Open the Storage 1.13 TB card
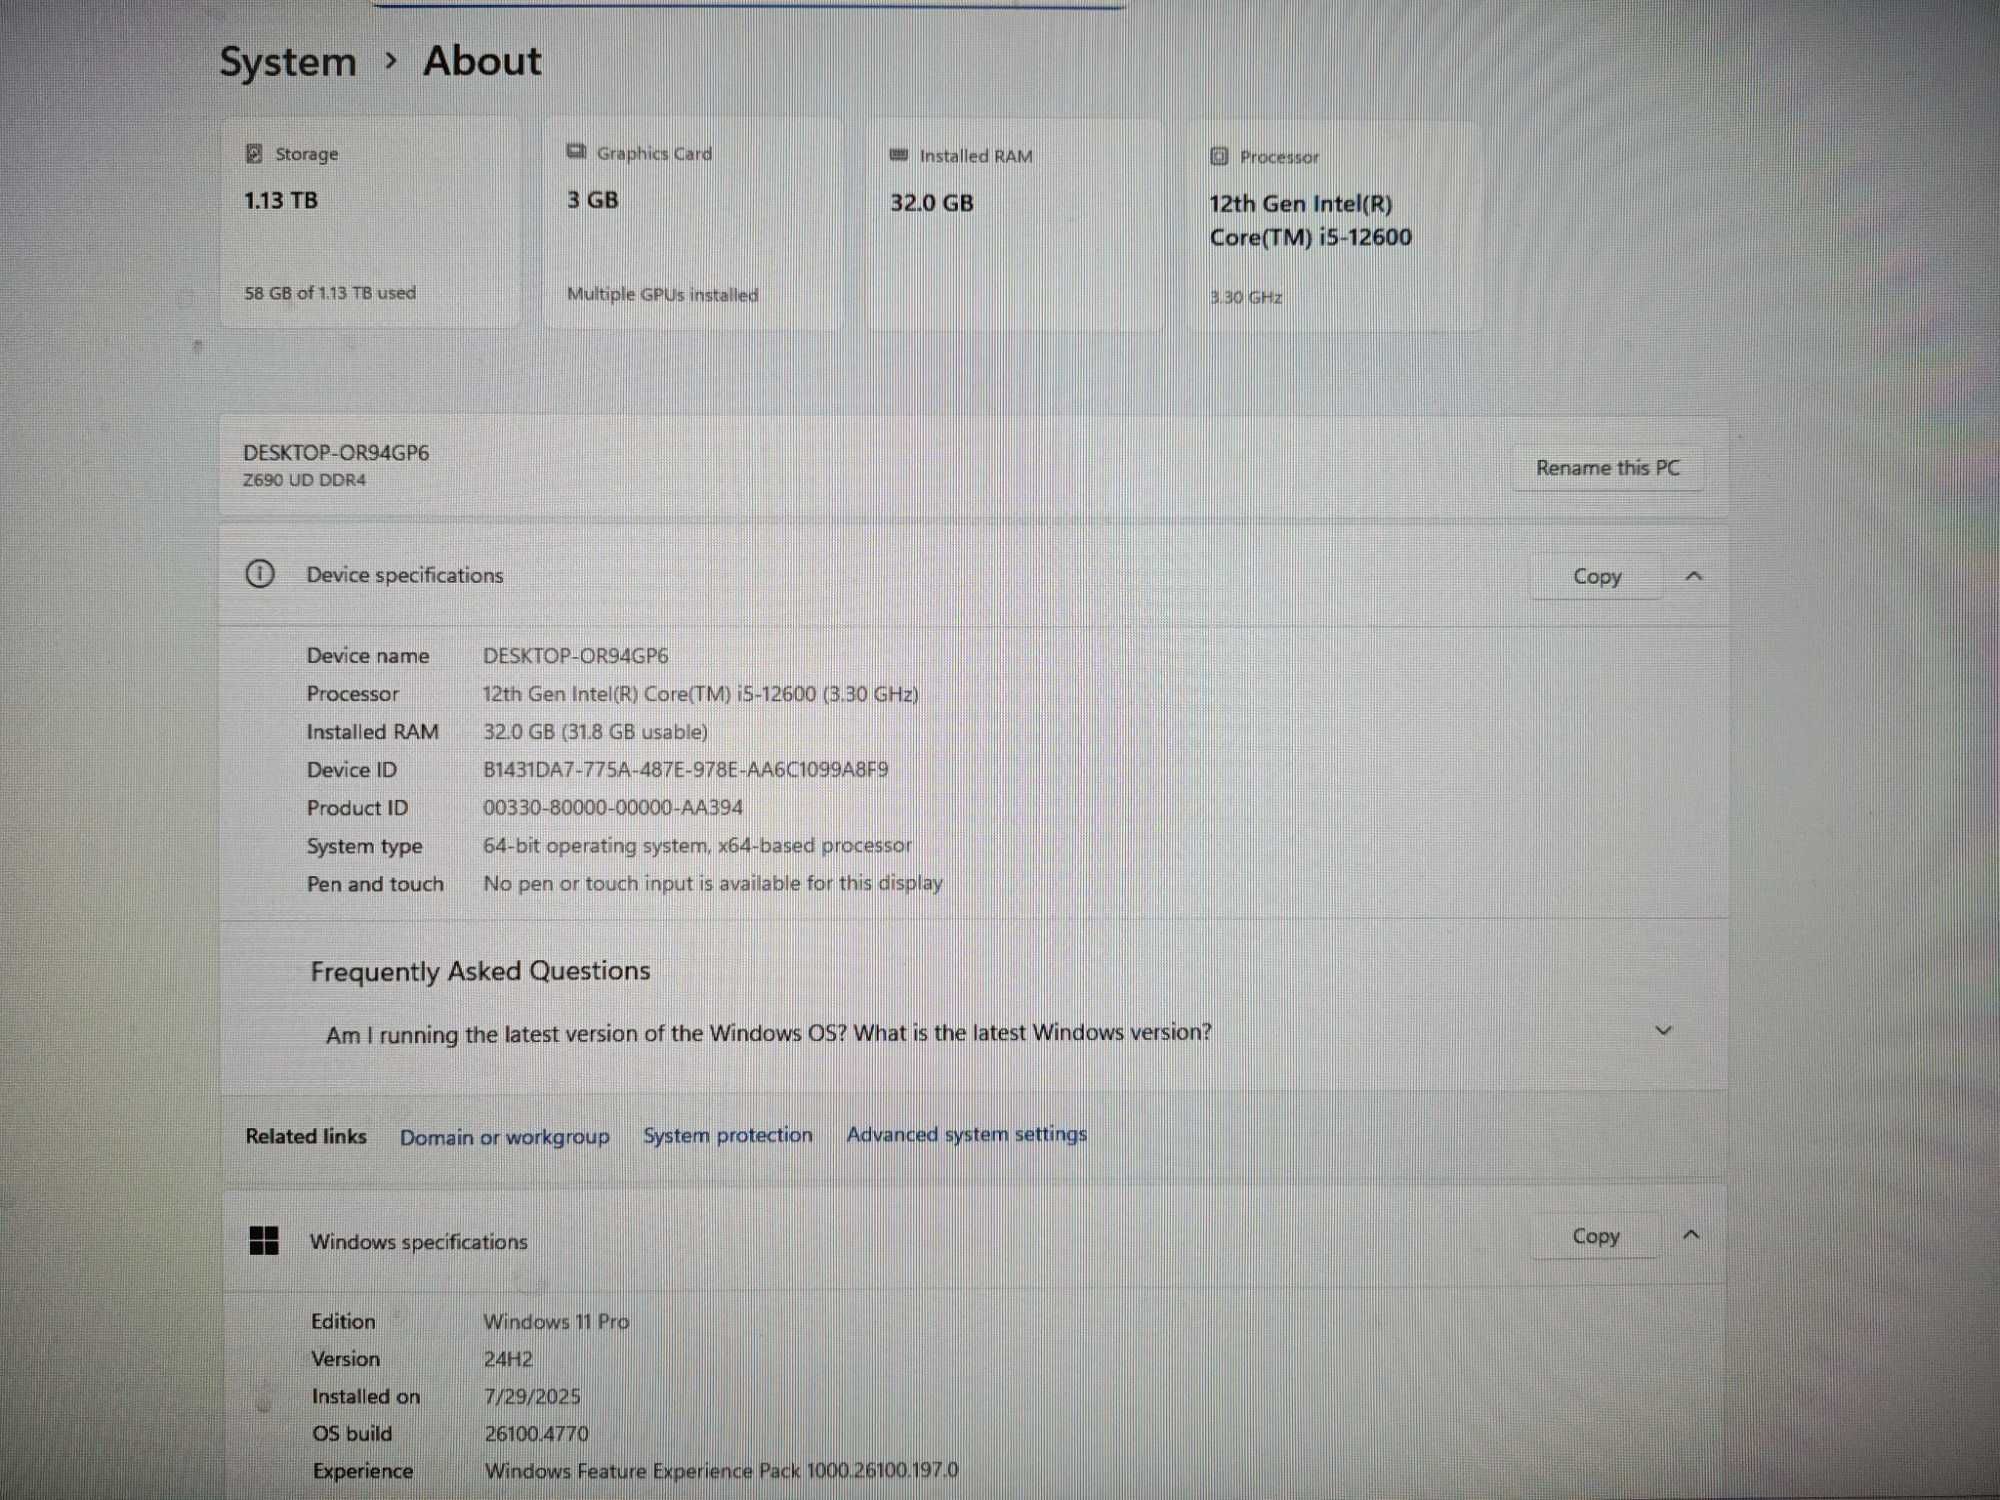The height and width of the screenshot is (1500, 2000). coord(371,223)
